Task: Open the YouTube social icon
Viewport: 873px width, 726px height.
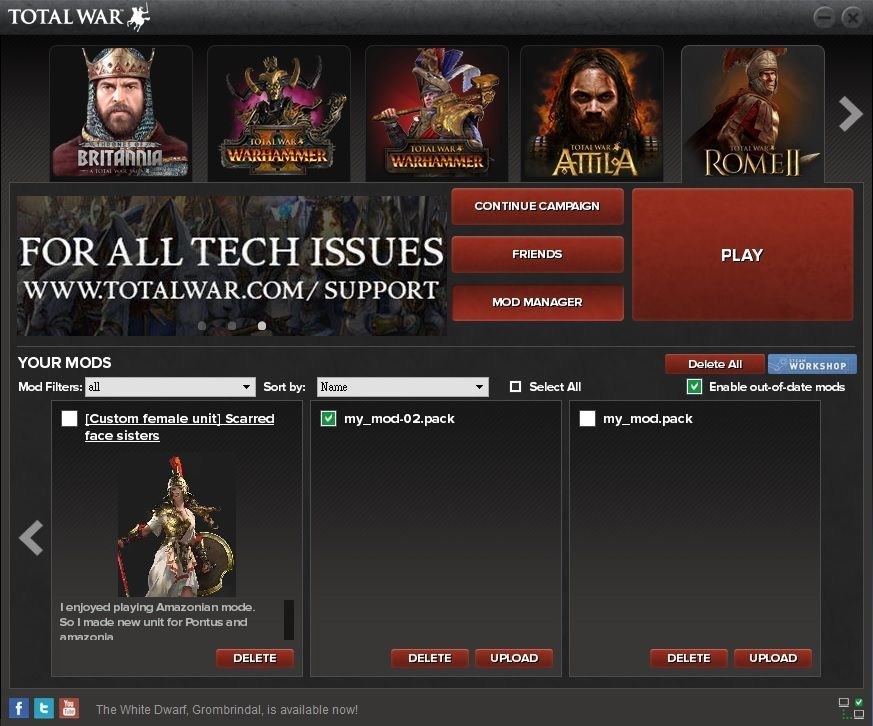Action: click(68, 708)
